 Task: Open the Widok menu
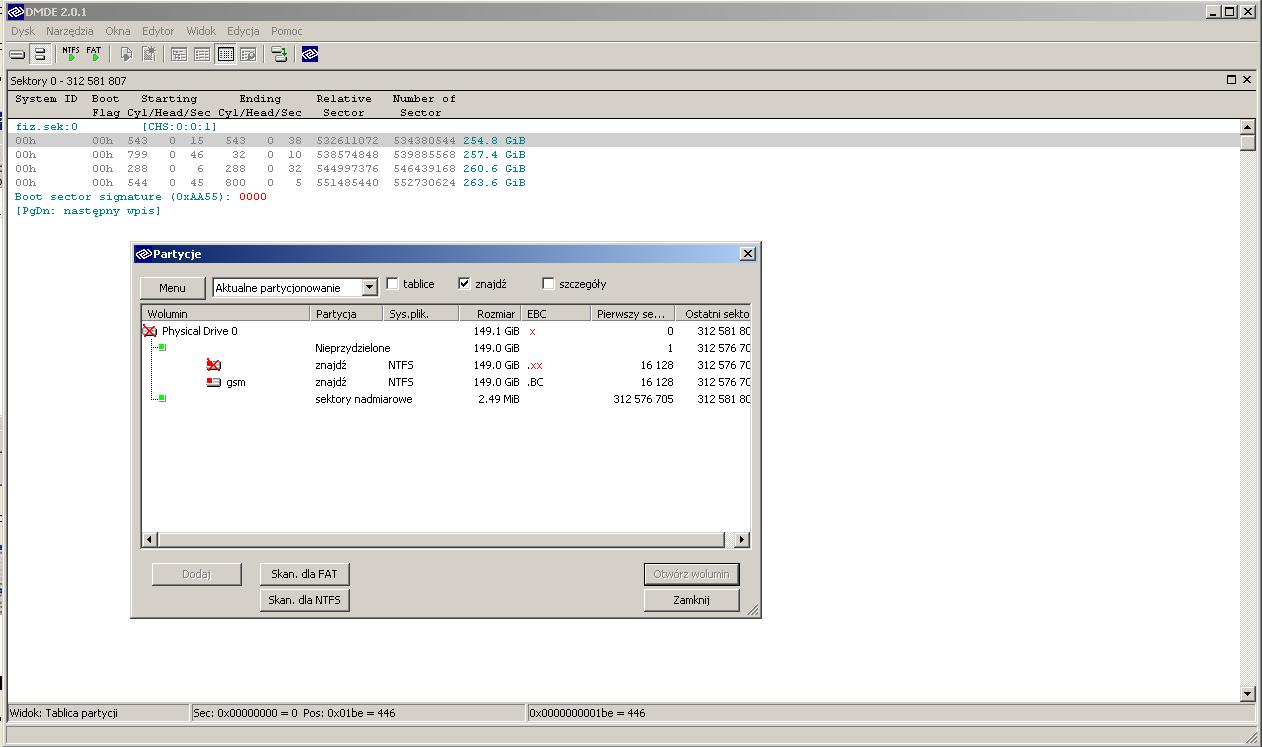(x=201, y=31)
